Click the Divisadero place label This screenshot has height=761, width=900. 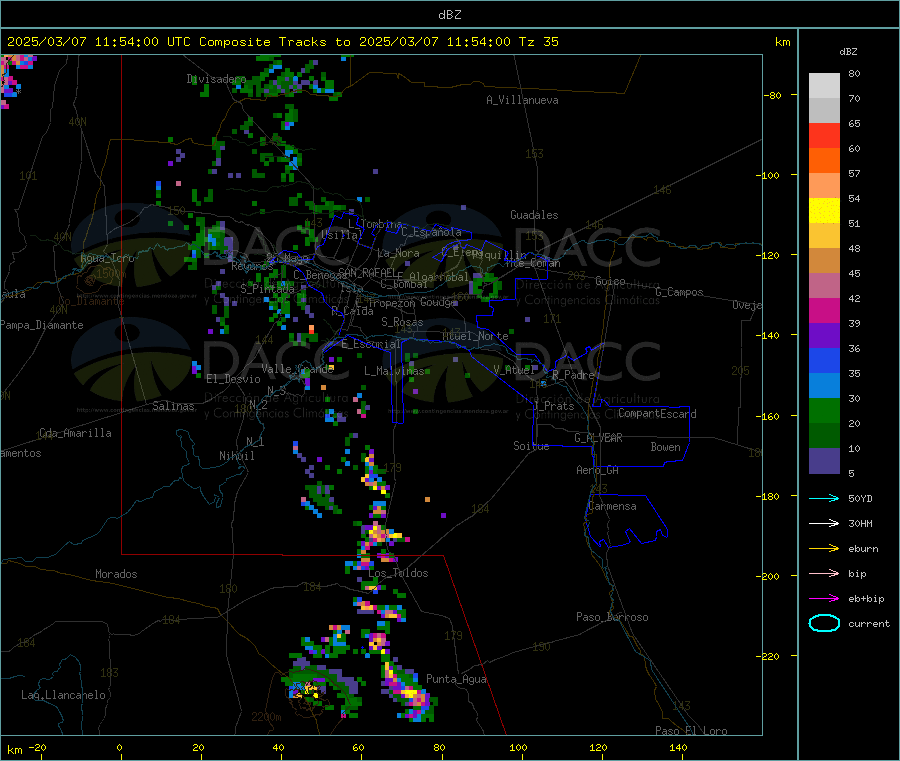(x=216, y=79)
